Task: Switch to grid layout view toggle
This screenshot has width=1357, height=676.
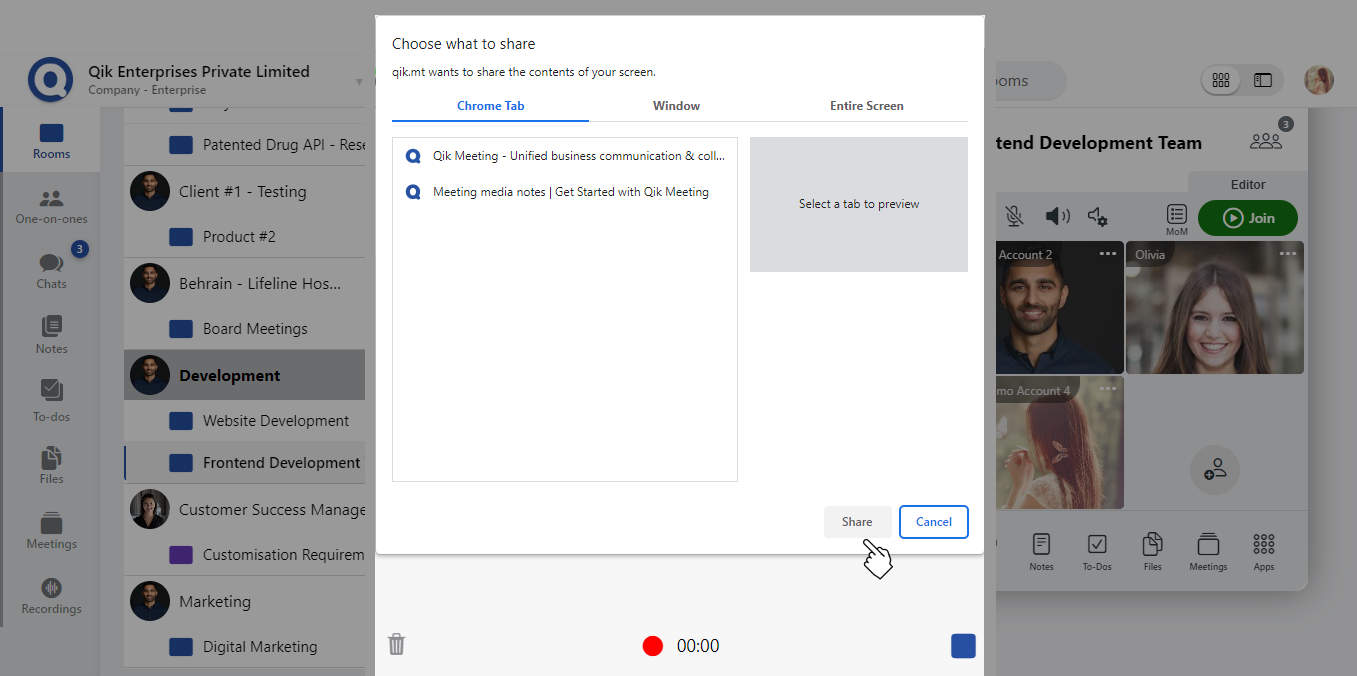Action: coord(1221,81)
